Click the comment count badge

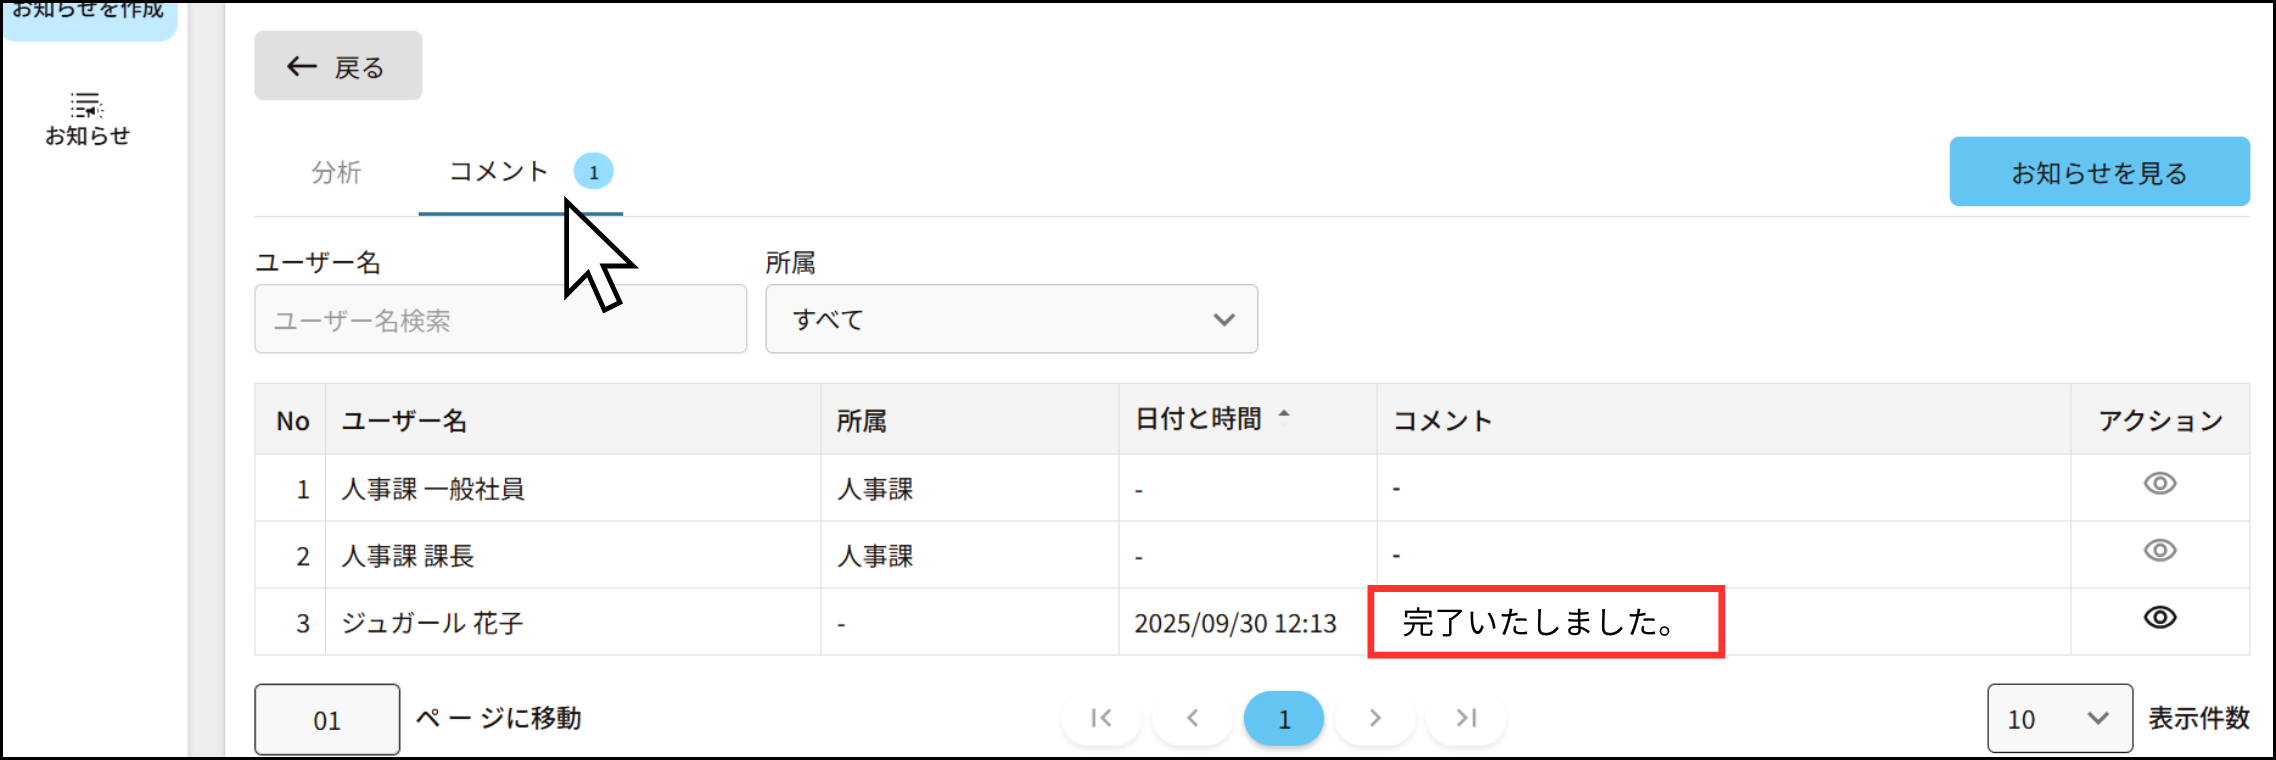click(593, 172)
